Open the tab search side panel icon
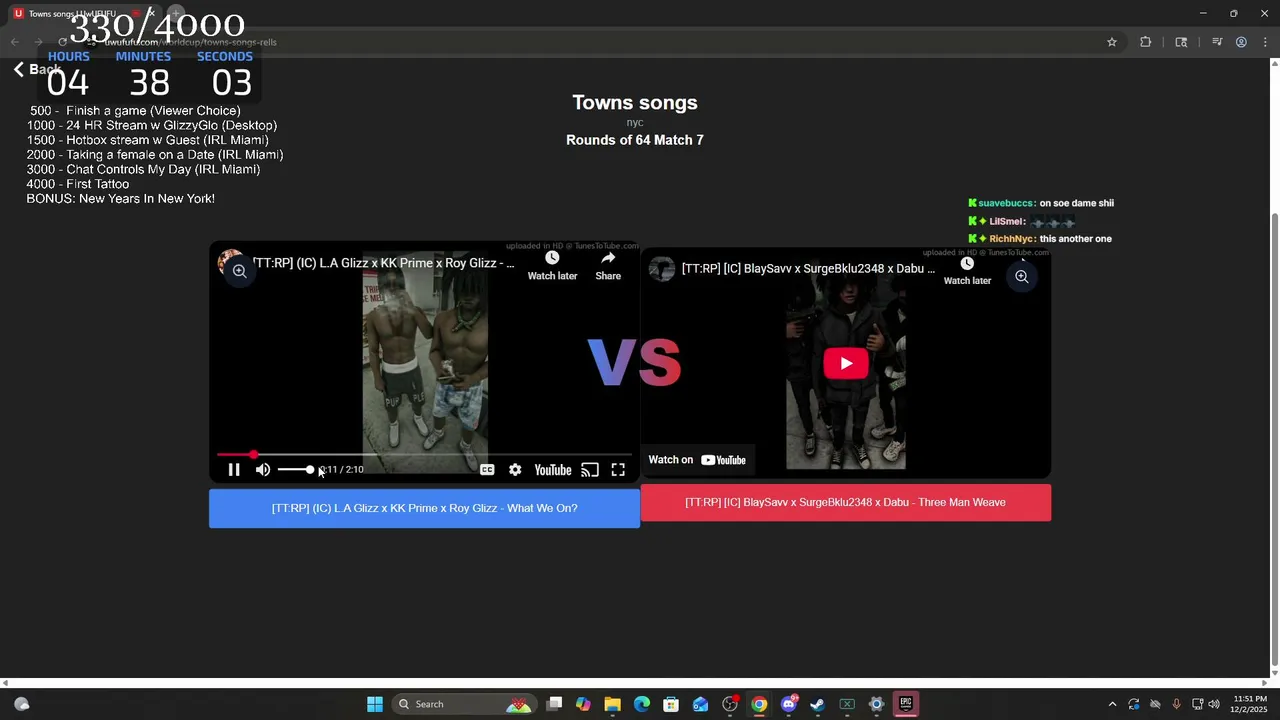Image resolution: width=1280 pixels, height=720 pixels. coord(1181,42)
